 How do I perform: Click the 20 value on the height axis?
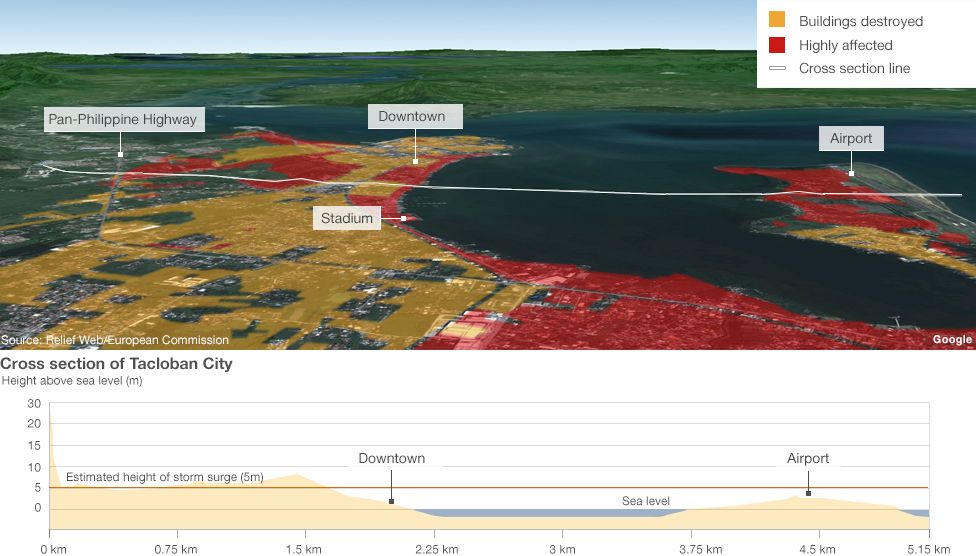click(x=34, y=423)
